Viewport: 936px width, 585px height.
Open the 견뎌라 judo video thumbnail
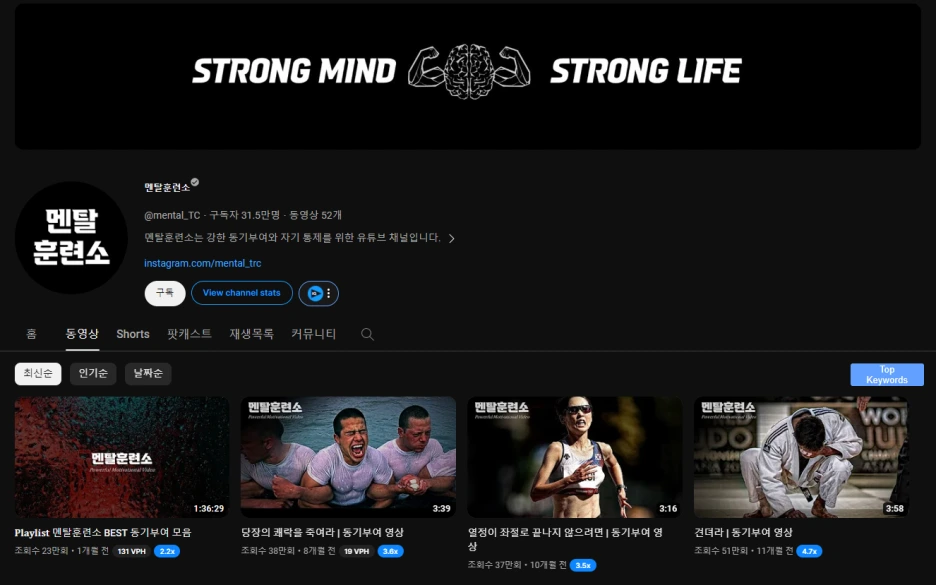(x=801, y=457)
